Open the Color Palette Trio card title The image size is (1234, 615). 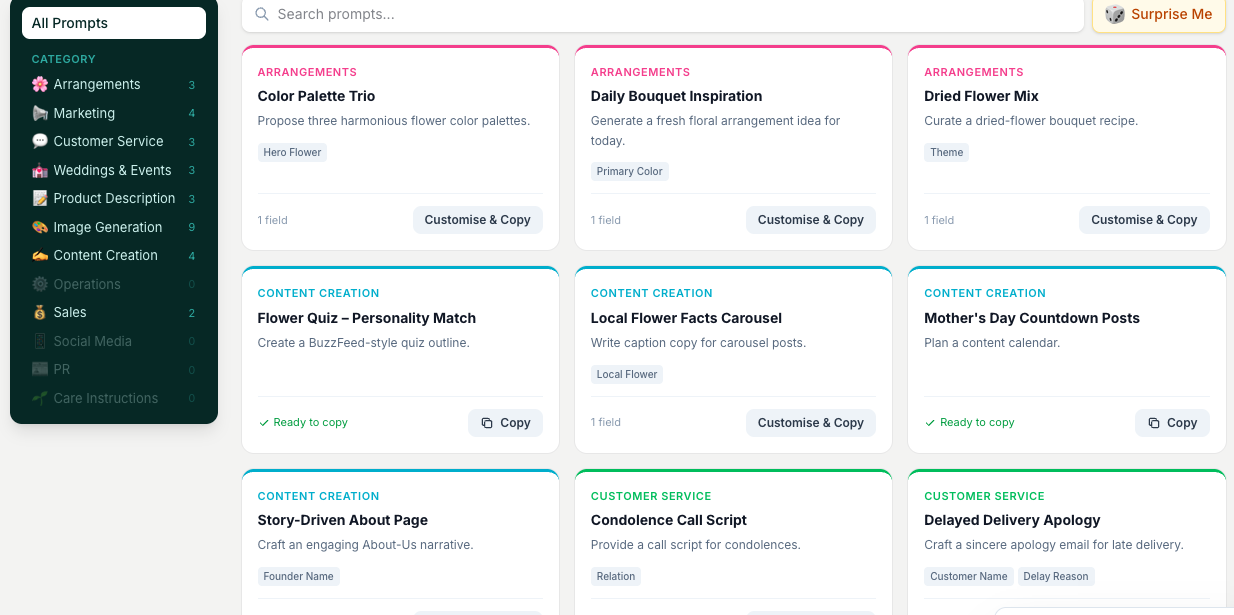pos(317,96)
